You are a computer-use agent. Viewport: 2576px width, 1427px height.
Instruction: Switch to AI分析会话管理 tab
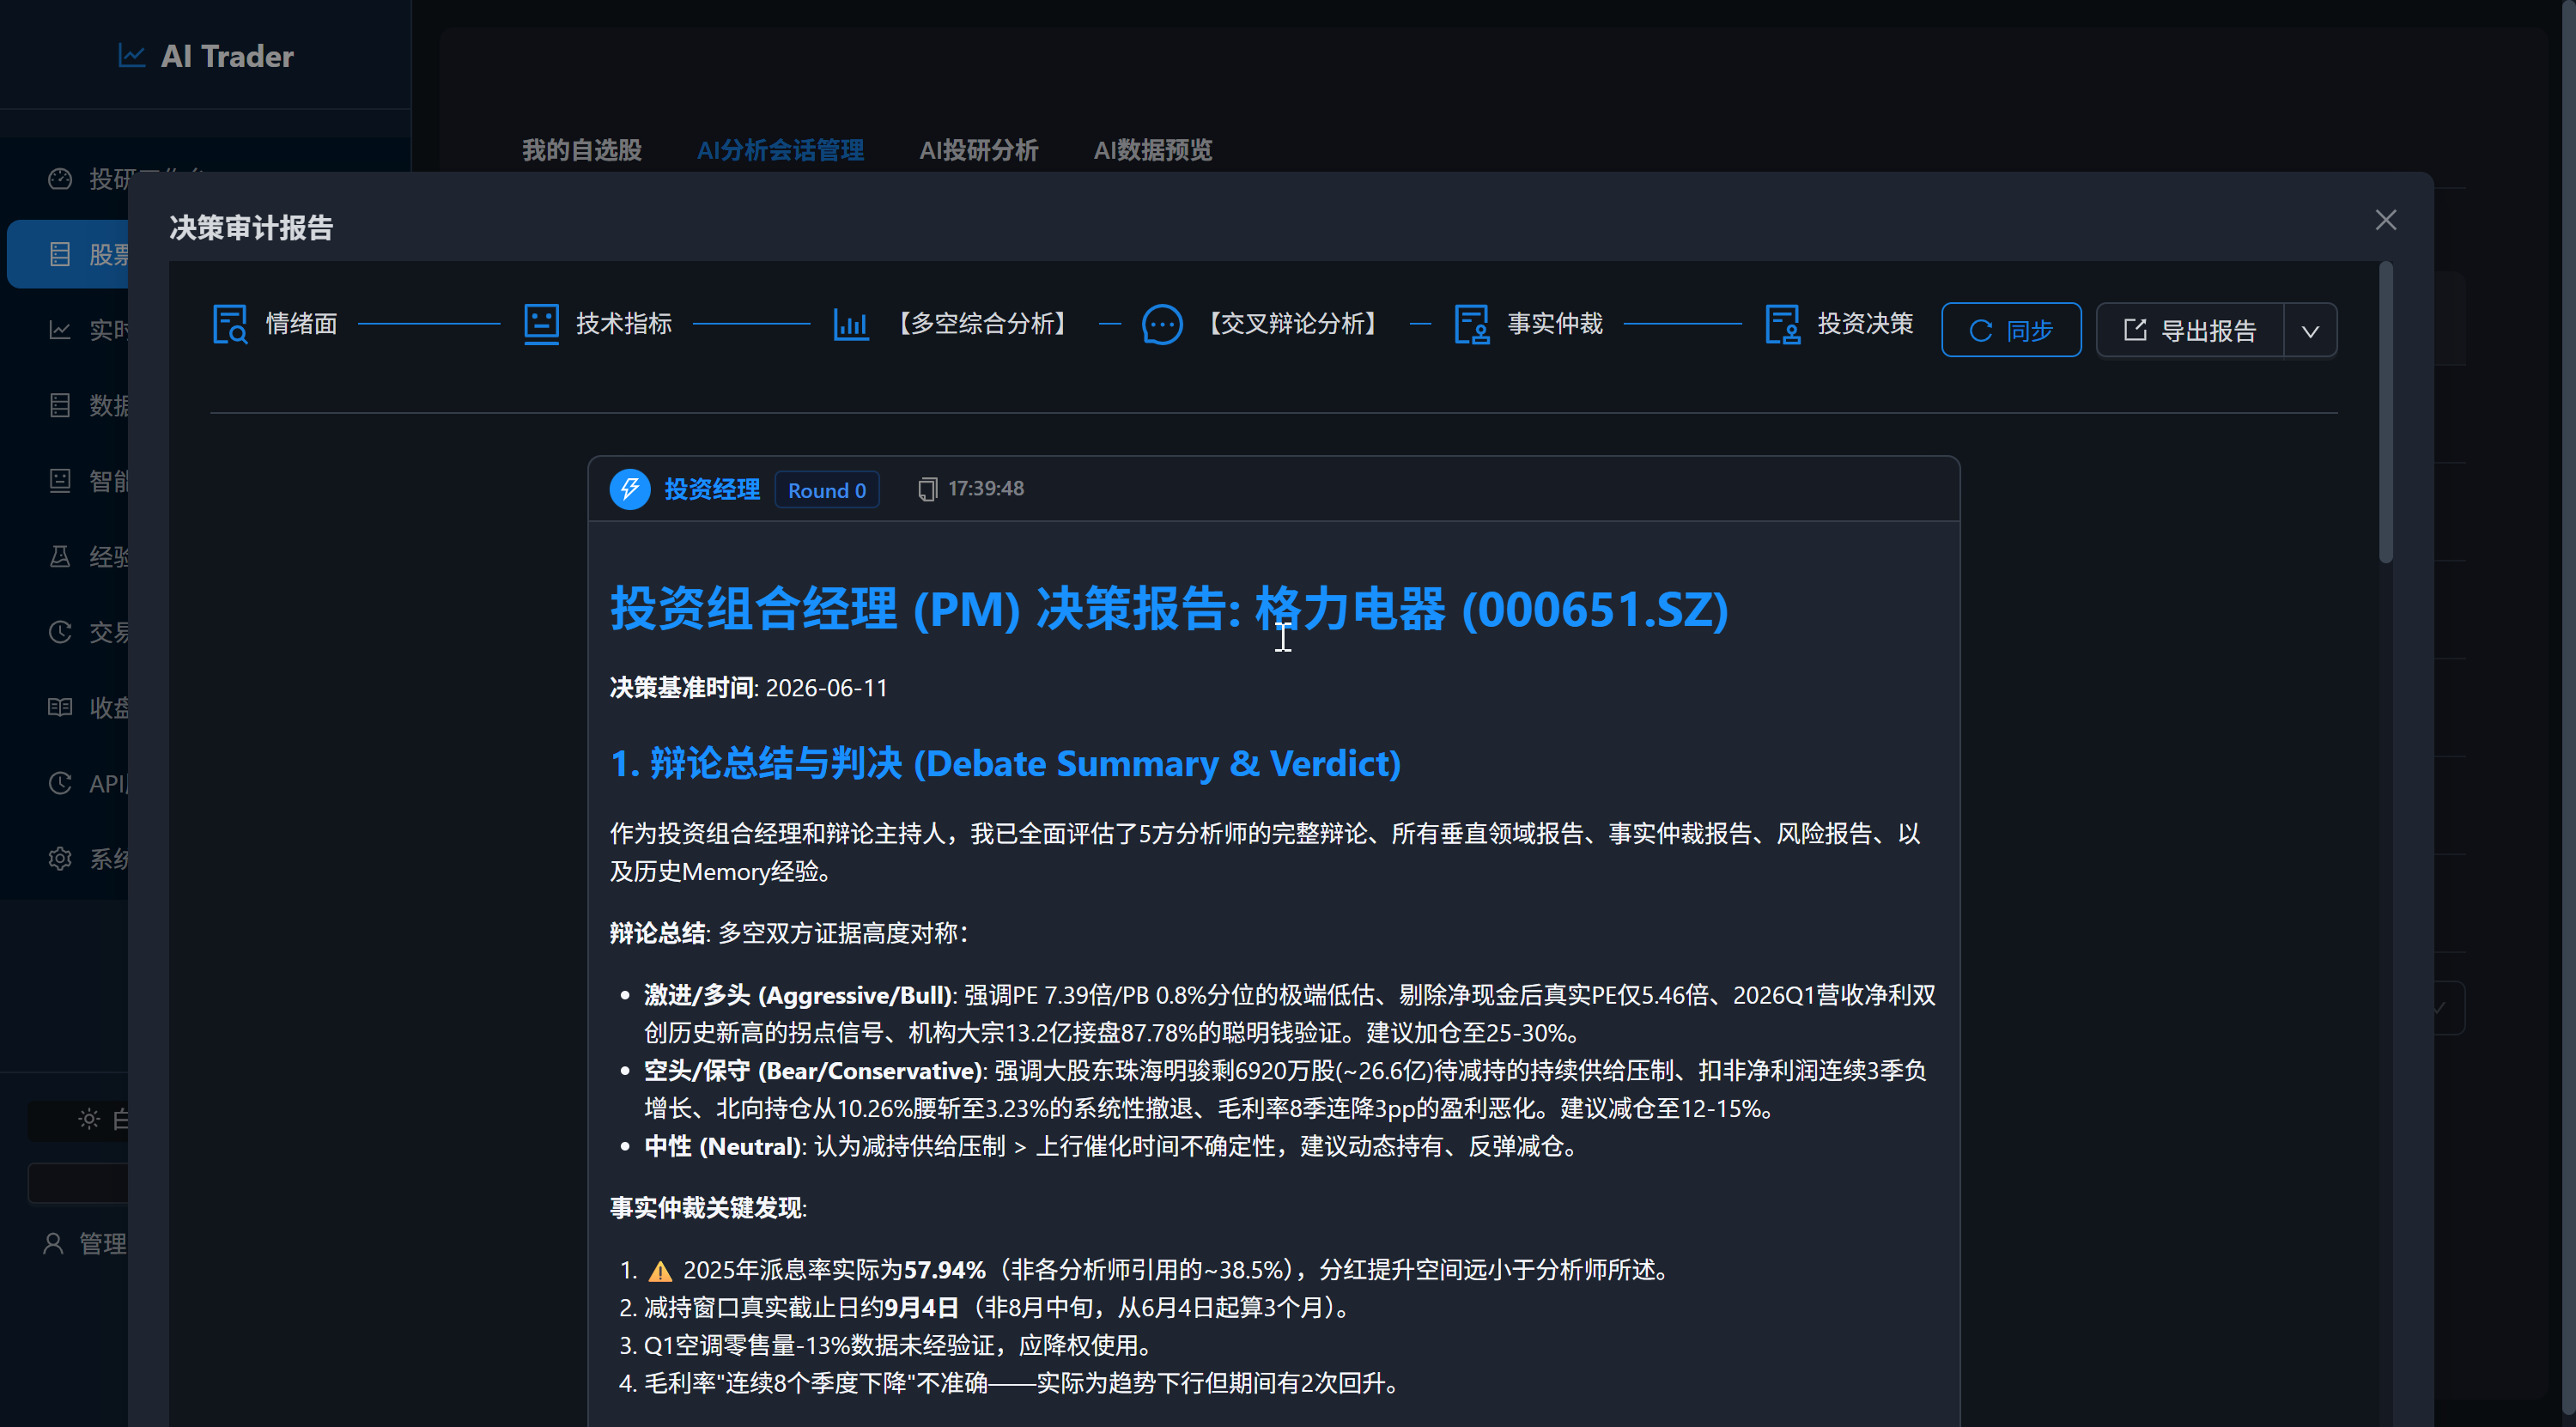click(780, 150)
